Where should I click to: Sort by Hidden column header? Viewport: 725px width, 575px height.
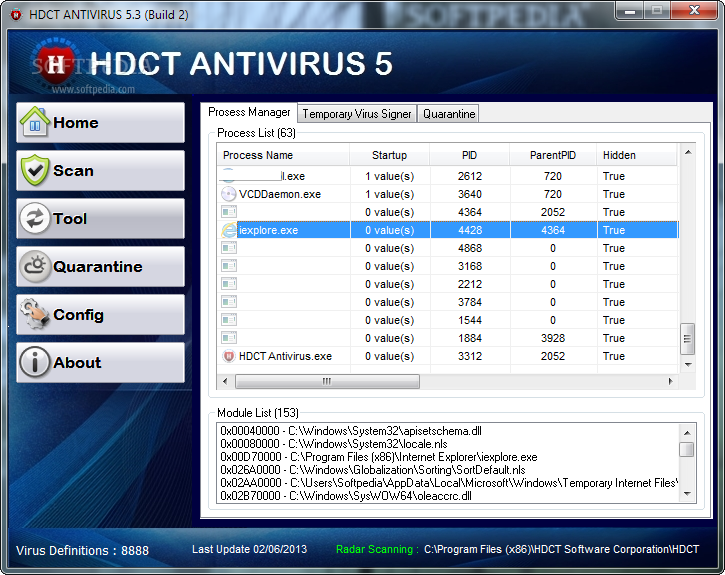[x=637, y=155]
